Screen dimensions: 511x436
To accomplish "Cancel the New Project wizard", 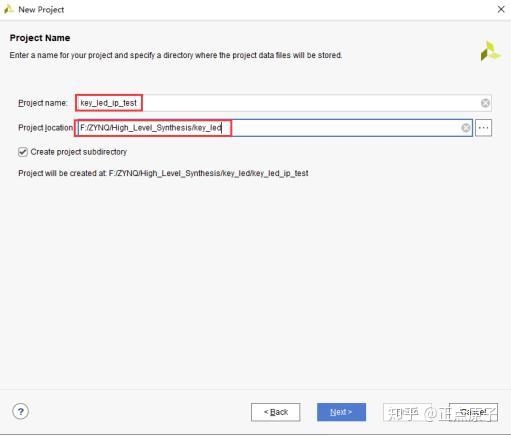I will coord(473,412).
